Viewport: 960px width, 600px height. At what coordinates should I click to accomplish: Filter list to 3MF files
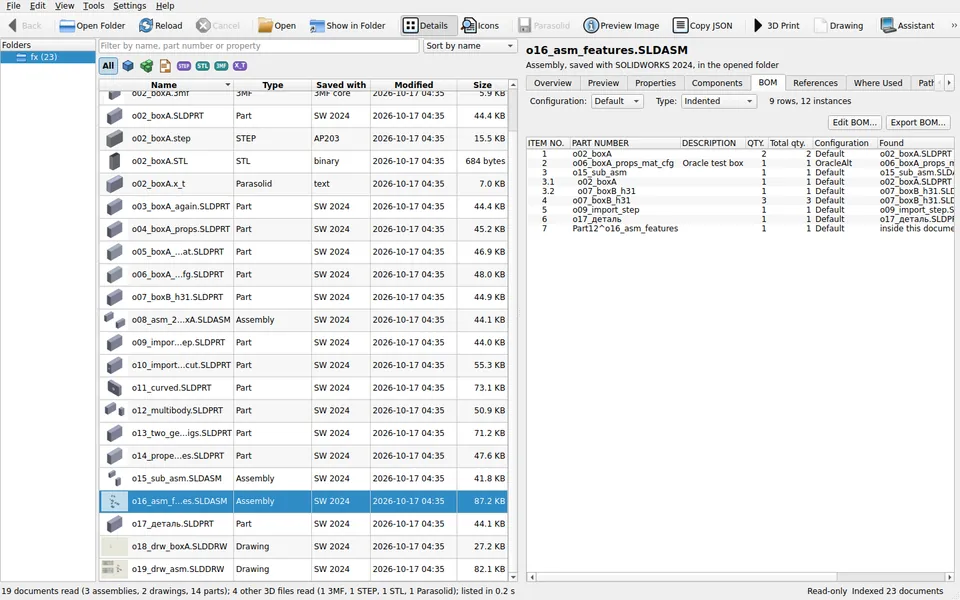coord(221,66)
